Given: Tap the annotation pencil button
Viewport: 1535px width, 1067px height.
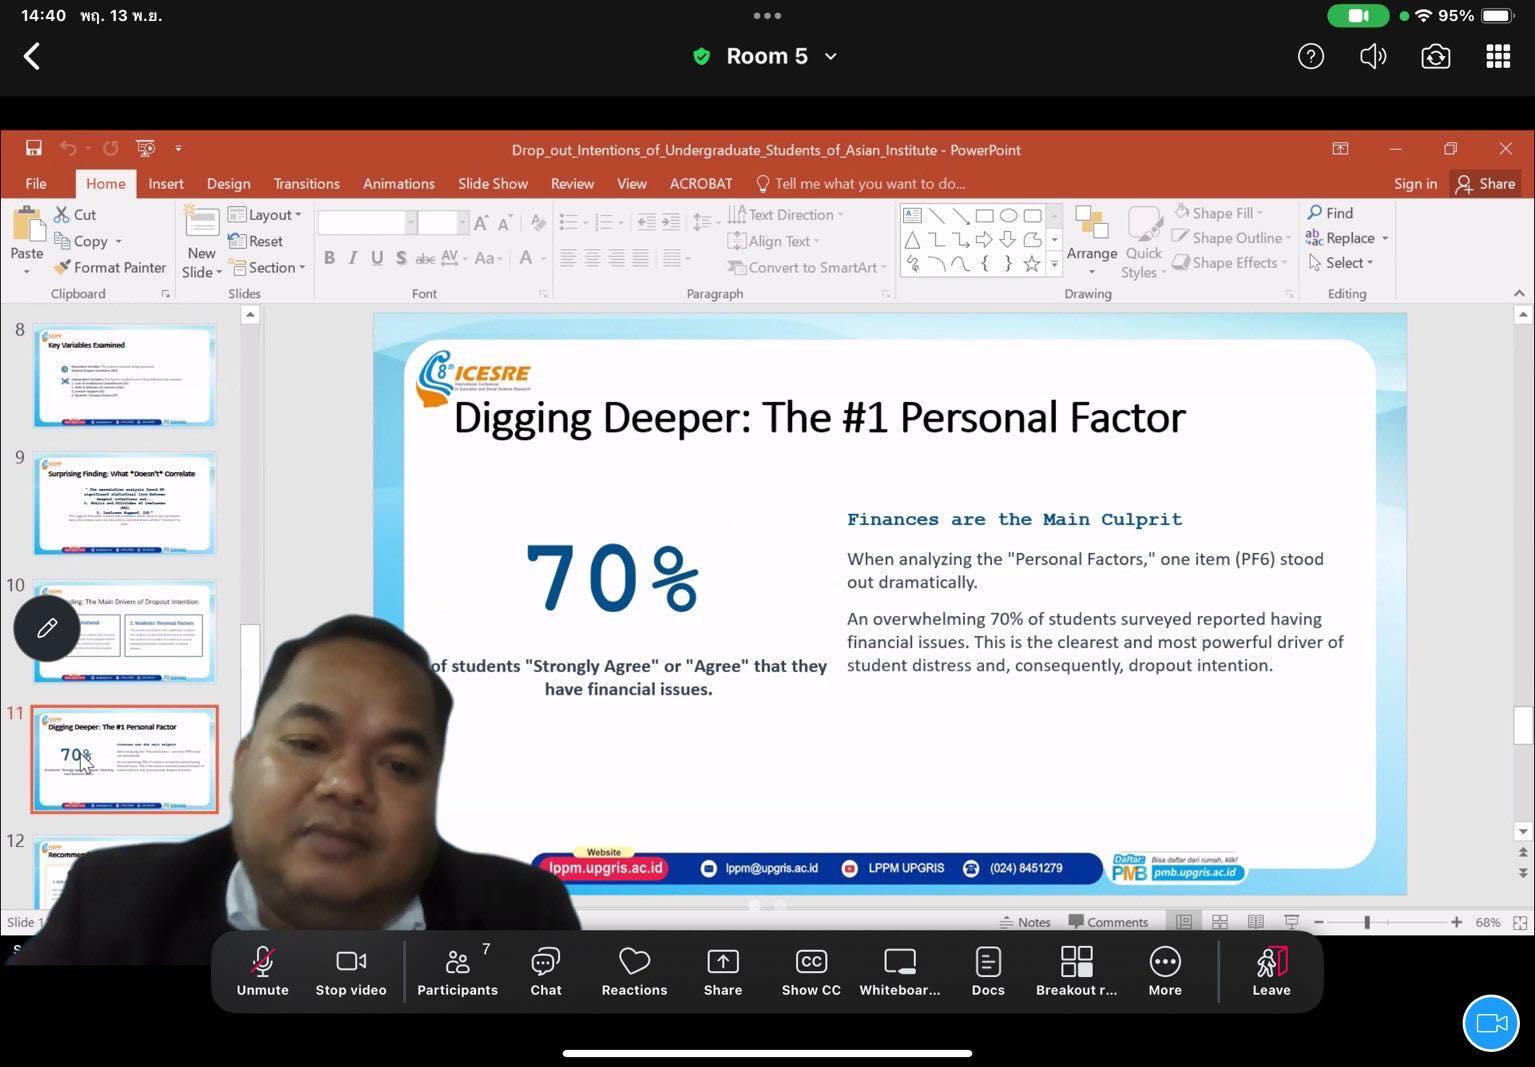Looking at the screenshot, I should 47,628.
